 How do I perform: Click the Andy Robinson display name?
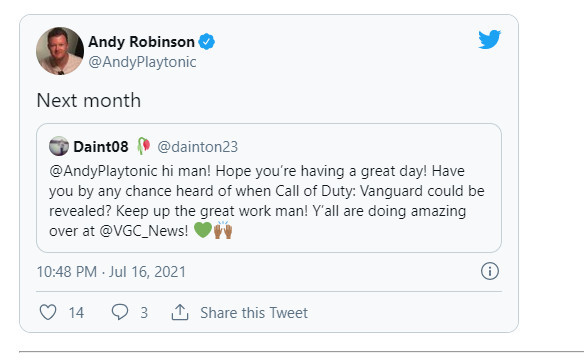coord(142,42)
